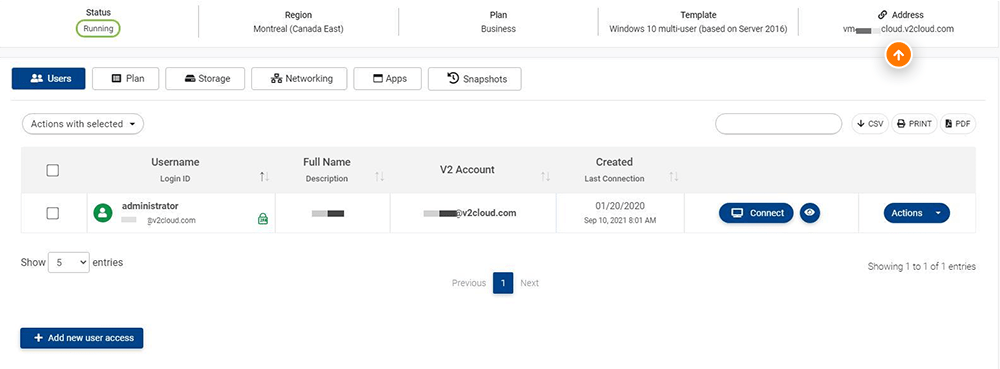Viewport: 1000px width, 369px height.
Task: Open the Users tab
Action: (48, 78)
